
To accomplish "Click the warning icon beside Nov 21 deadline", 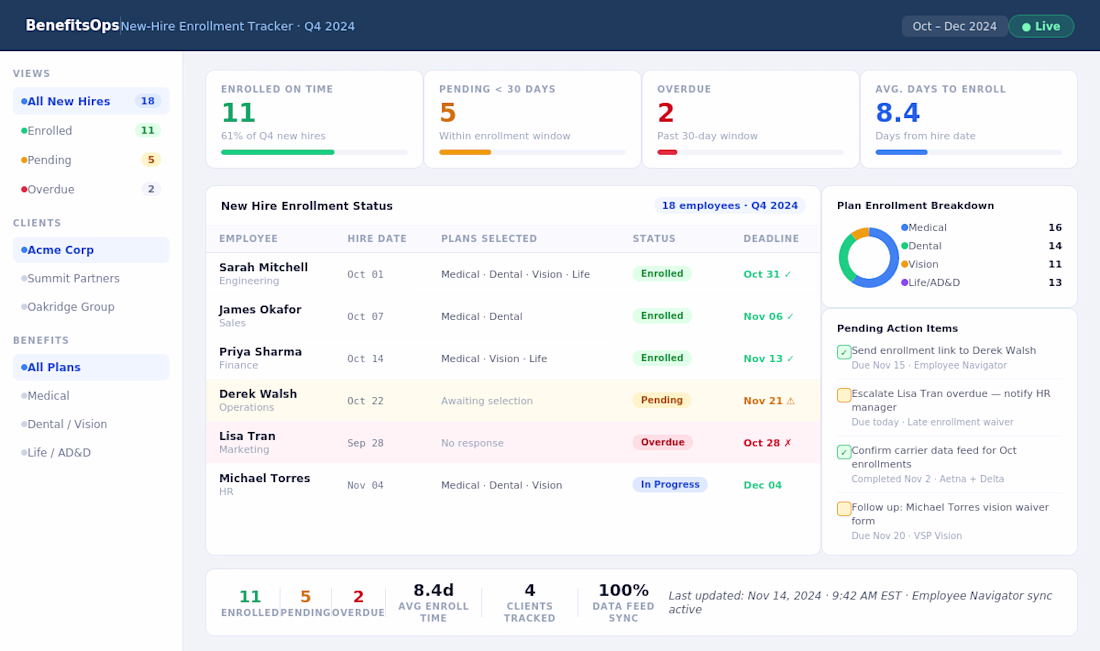I will (x=791, y=401).
